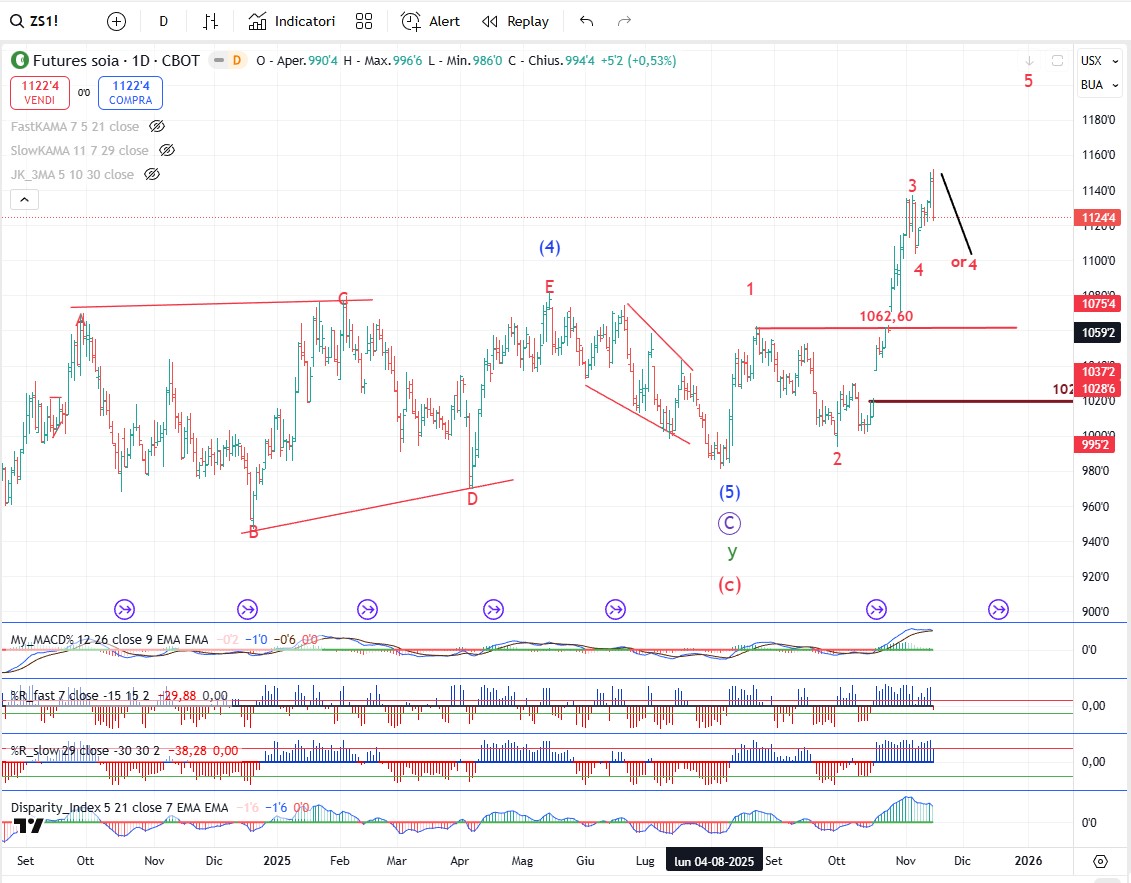This screenshot has width=1131, height=883.
Task: Click the compare or add symbol plus icon
Action: click(x=116, y=21)
